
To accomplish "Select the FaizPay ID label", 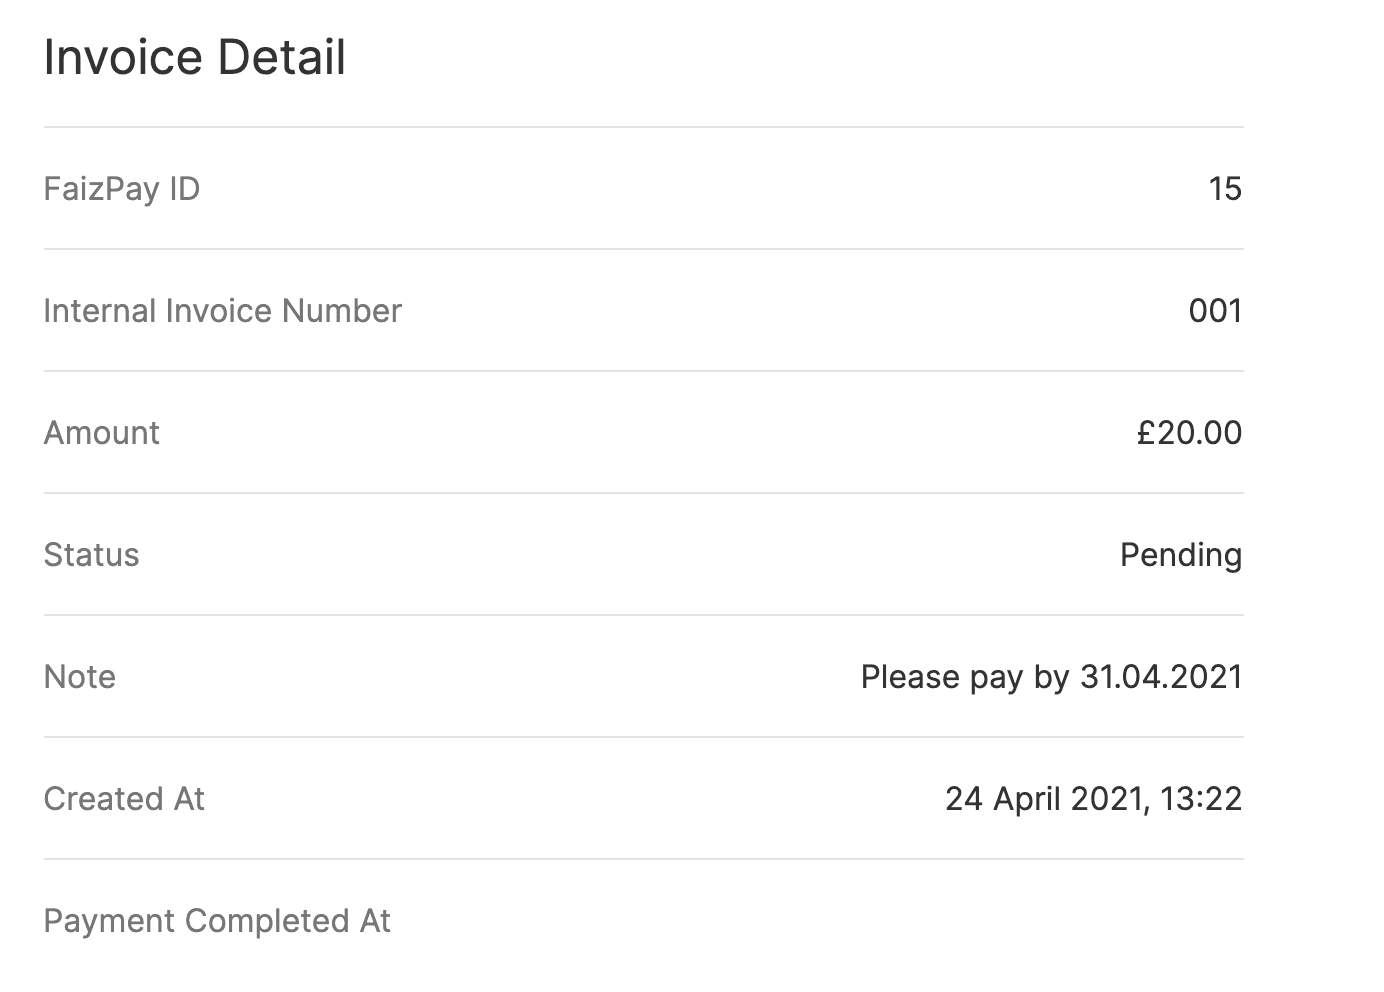I will (x=122, y=189).
